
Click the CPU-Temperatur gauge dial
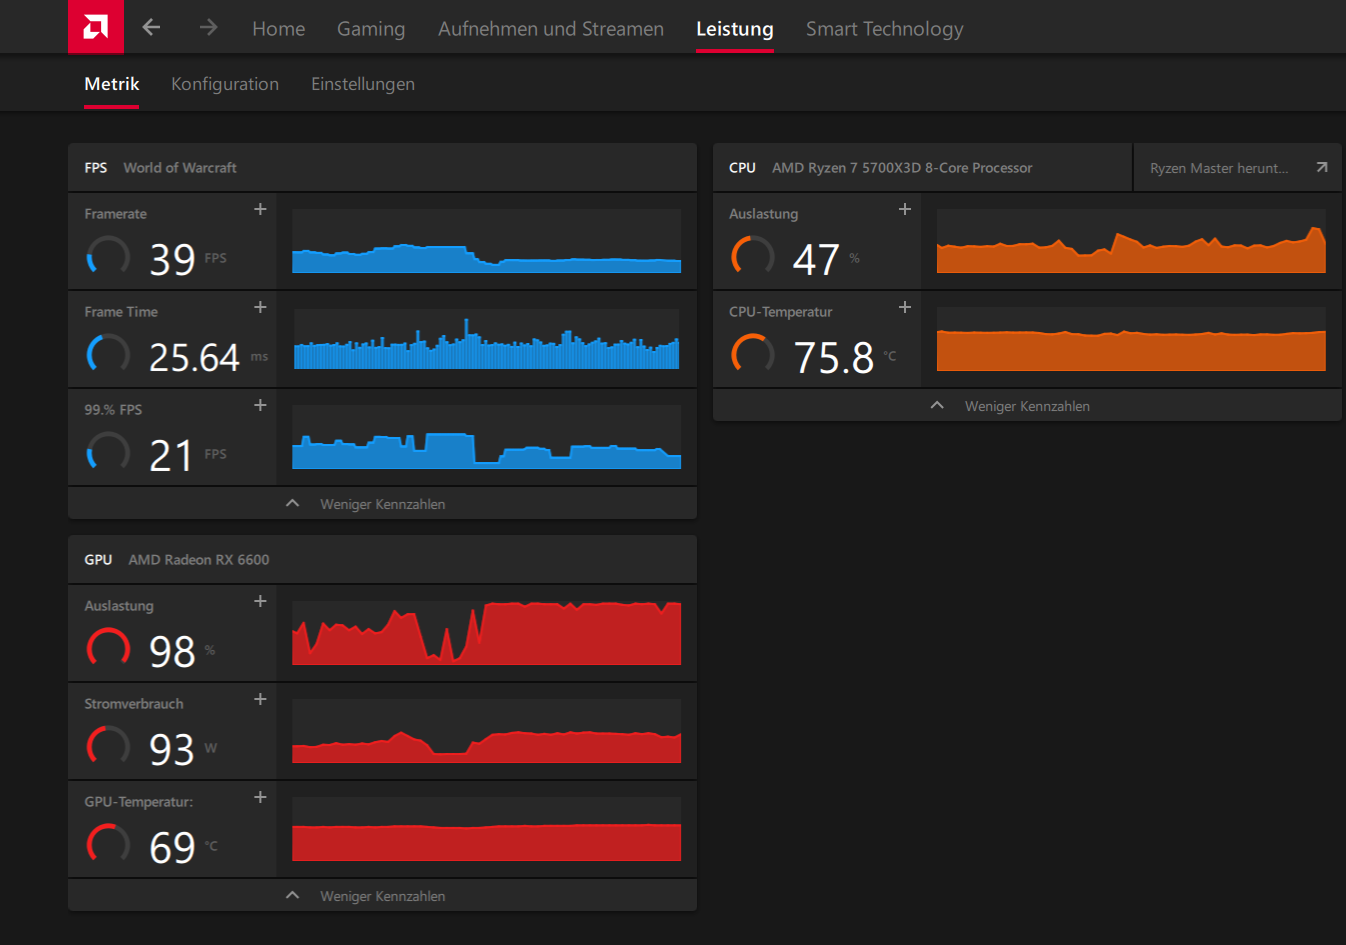(753, 355)
